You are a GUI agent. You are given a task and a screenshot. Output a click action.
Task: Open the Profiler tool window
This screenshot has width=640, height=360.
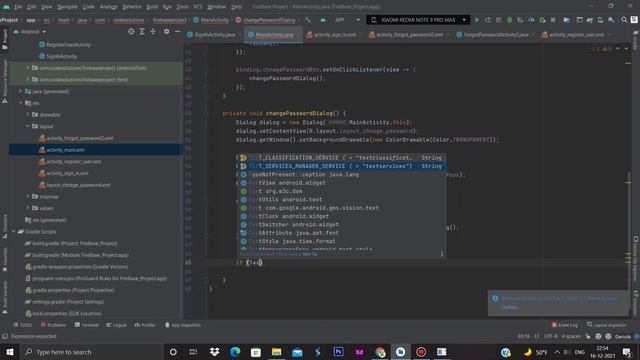(x=145, y=325)
